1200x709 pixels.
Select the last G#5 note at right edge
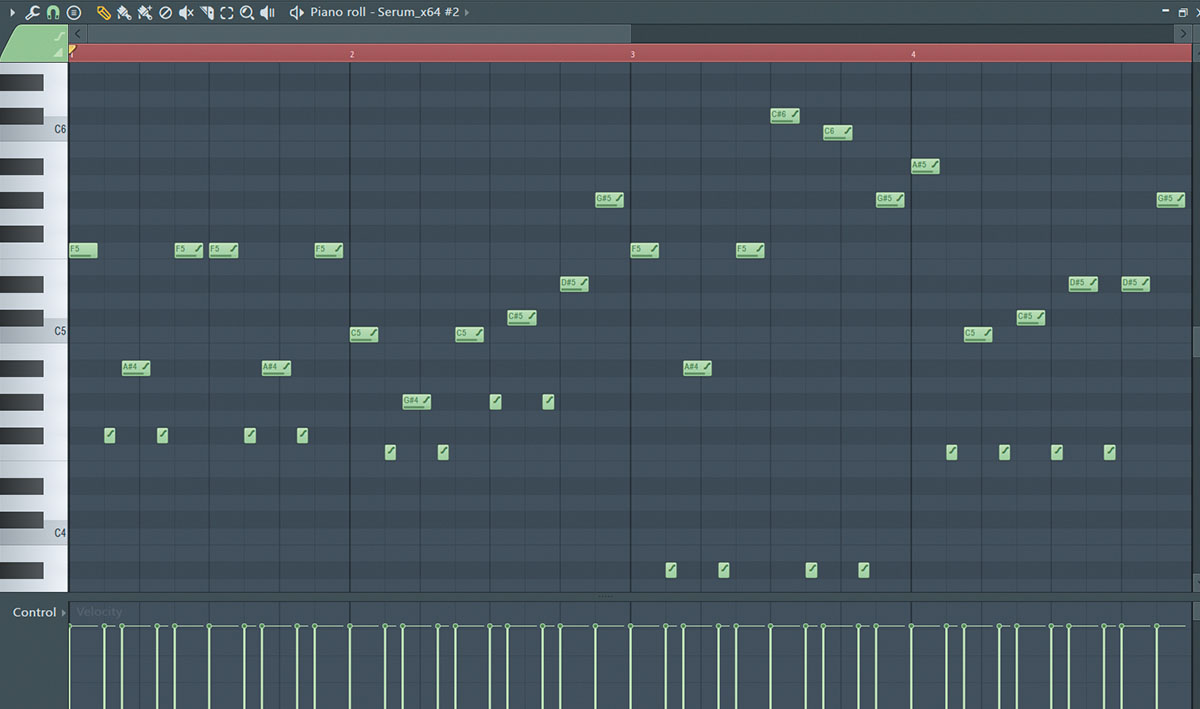click(1171, 199)
